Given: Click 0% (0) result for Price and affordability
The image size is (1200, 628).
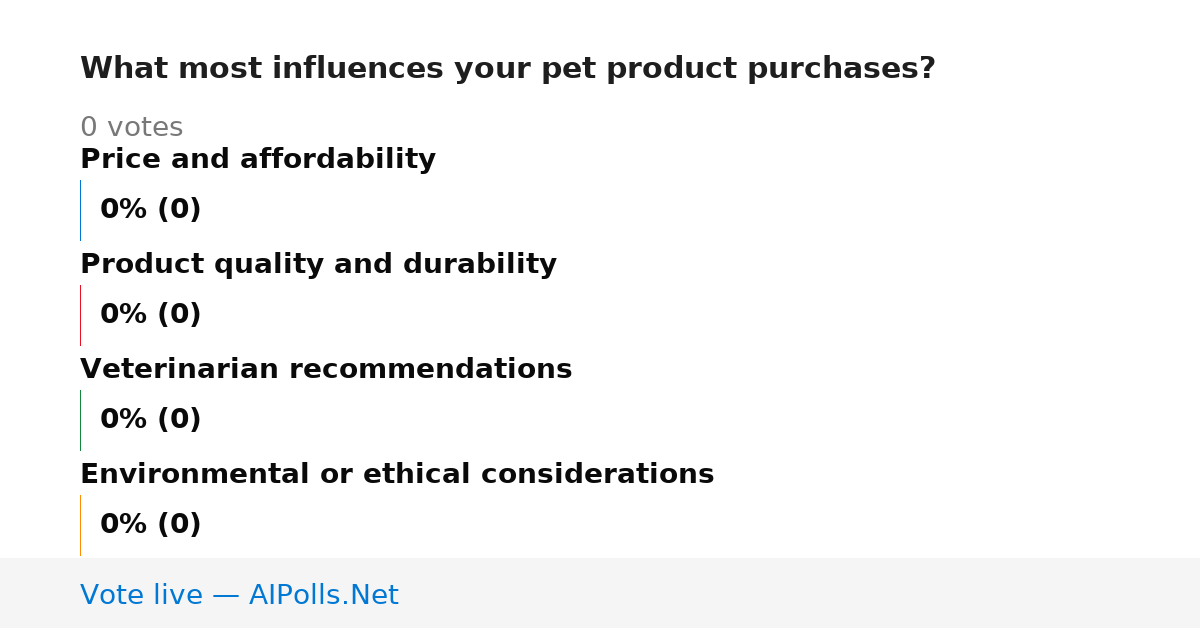Looking at the screenshot, I should coord(151,210).
